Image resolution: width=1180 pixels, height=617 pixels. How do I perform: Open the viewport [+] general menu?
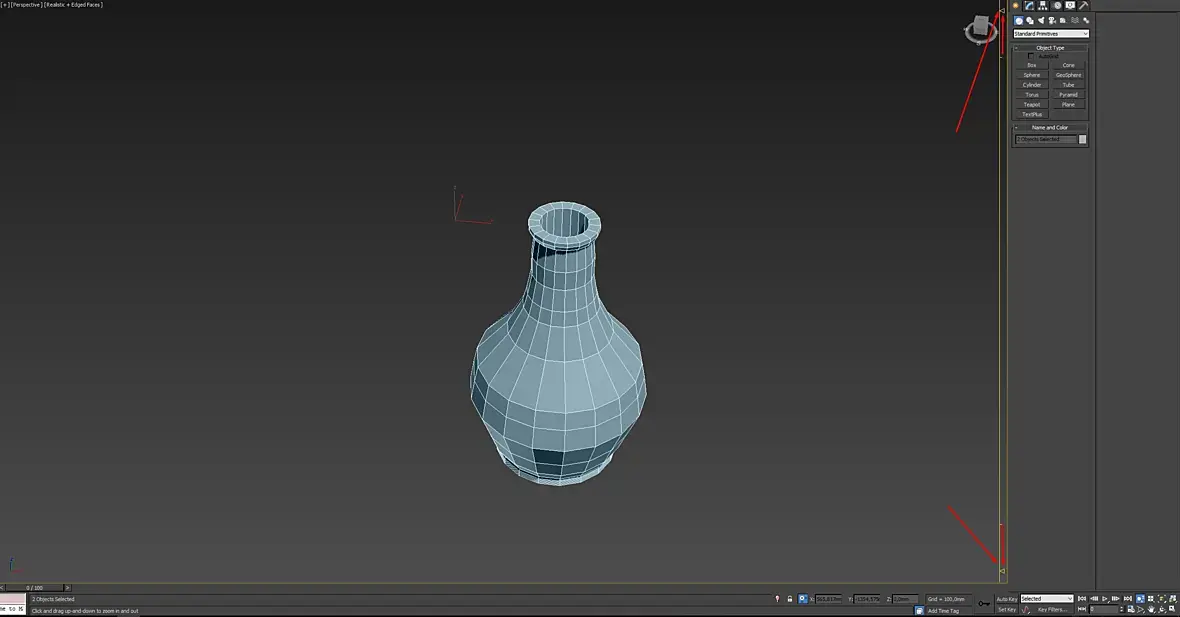coord(5,5)
